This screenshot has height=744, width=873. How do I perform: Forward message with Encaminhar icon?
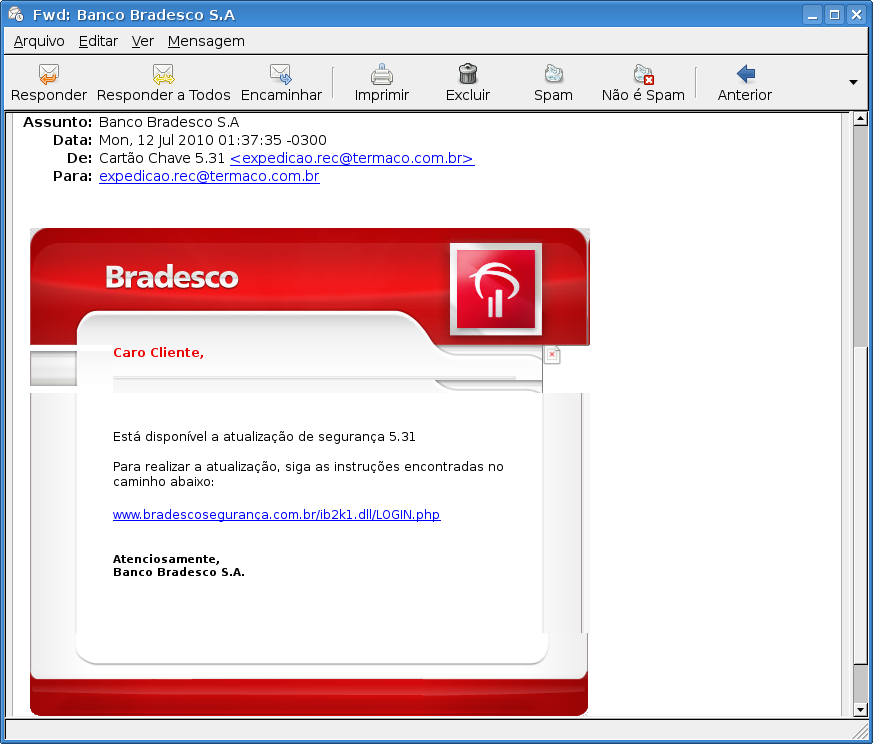tap(281, 74)
